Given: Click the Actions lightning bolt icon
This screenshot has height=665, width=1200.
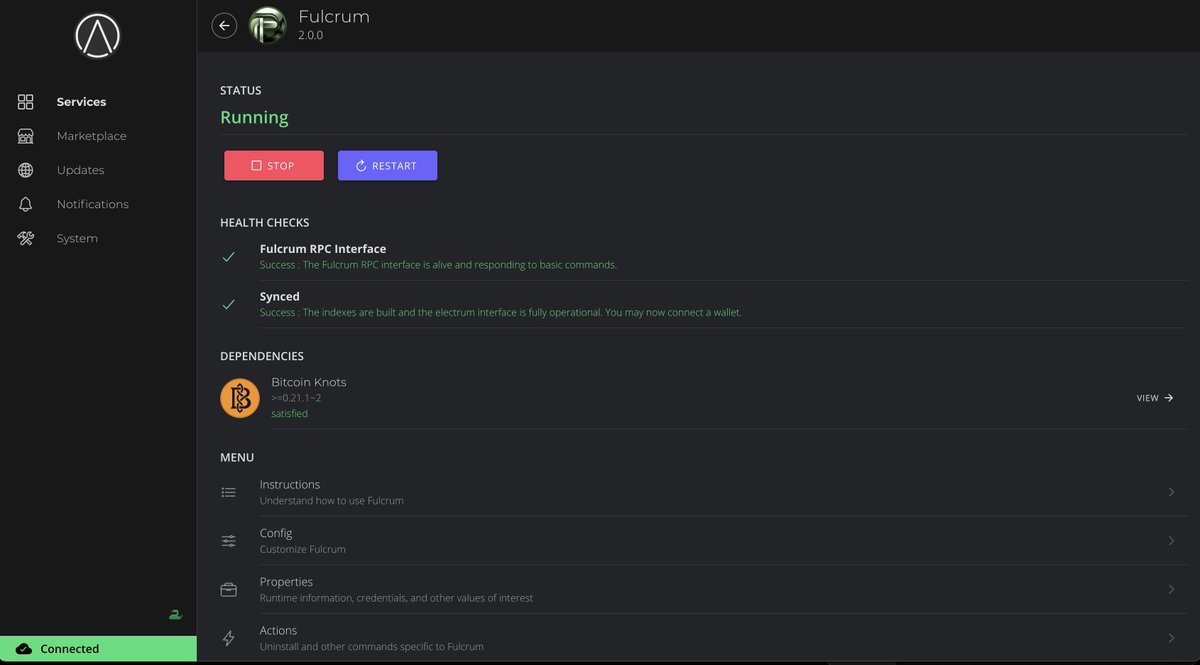Looking at the screenshot, I should click(x=229, y=638).
